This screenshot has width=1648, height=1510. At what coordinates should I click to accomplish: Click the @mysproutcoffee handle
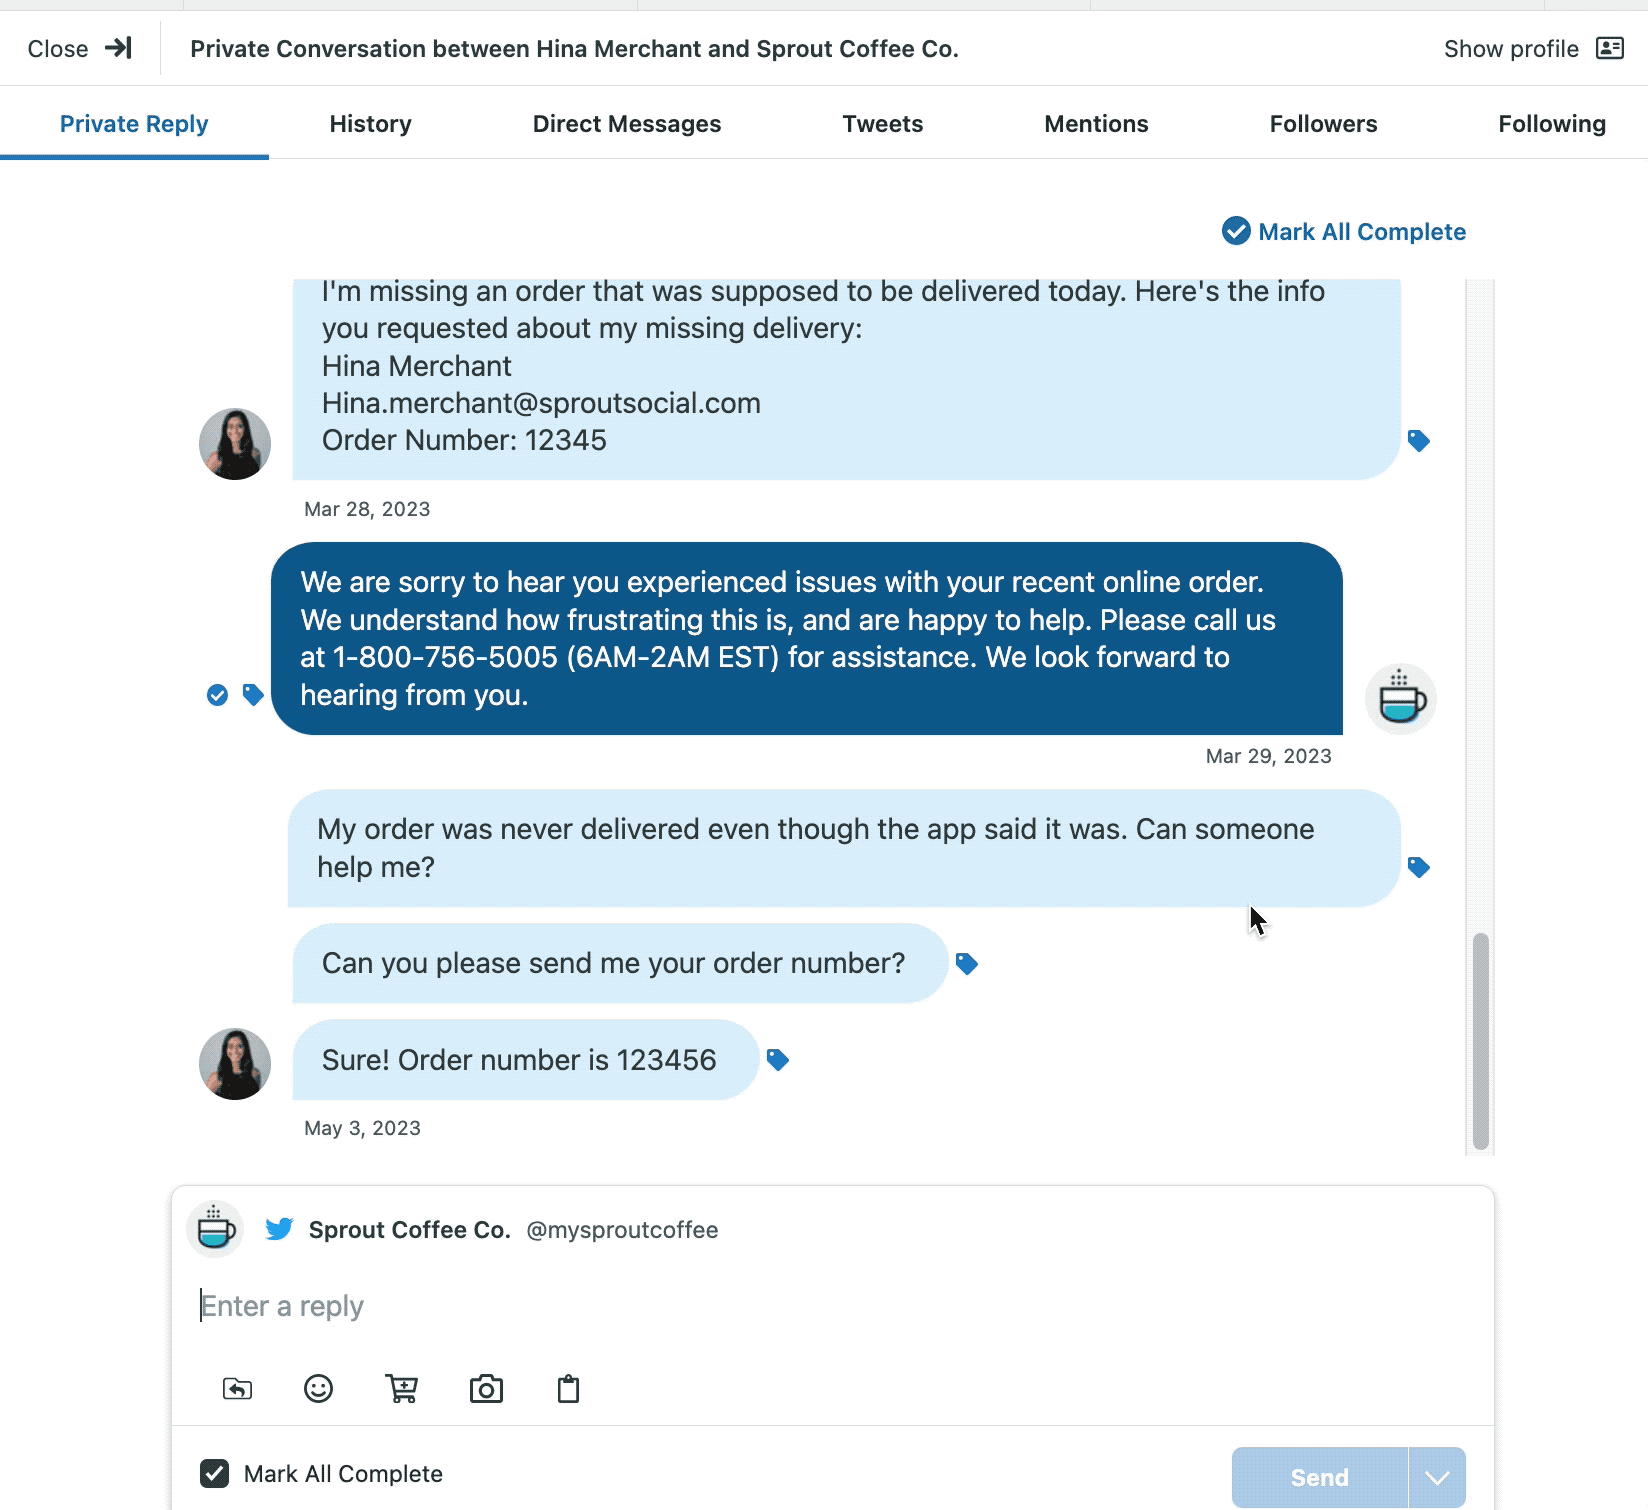pyautogui.click(x=622, y=1230)
